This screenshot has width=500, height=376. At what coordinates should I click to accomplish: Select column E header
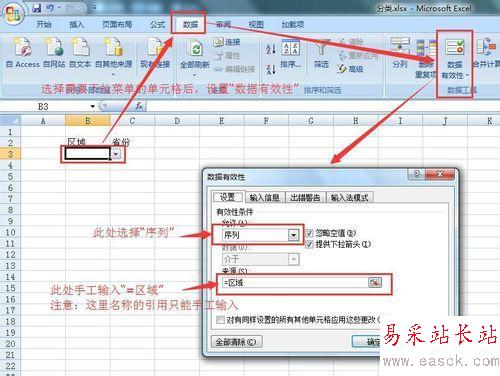pyautogui.click(x=222, y=121)
